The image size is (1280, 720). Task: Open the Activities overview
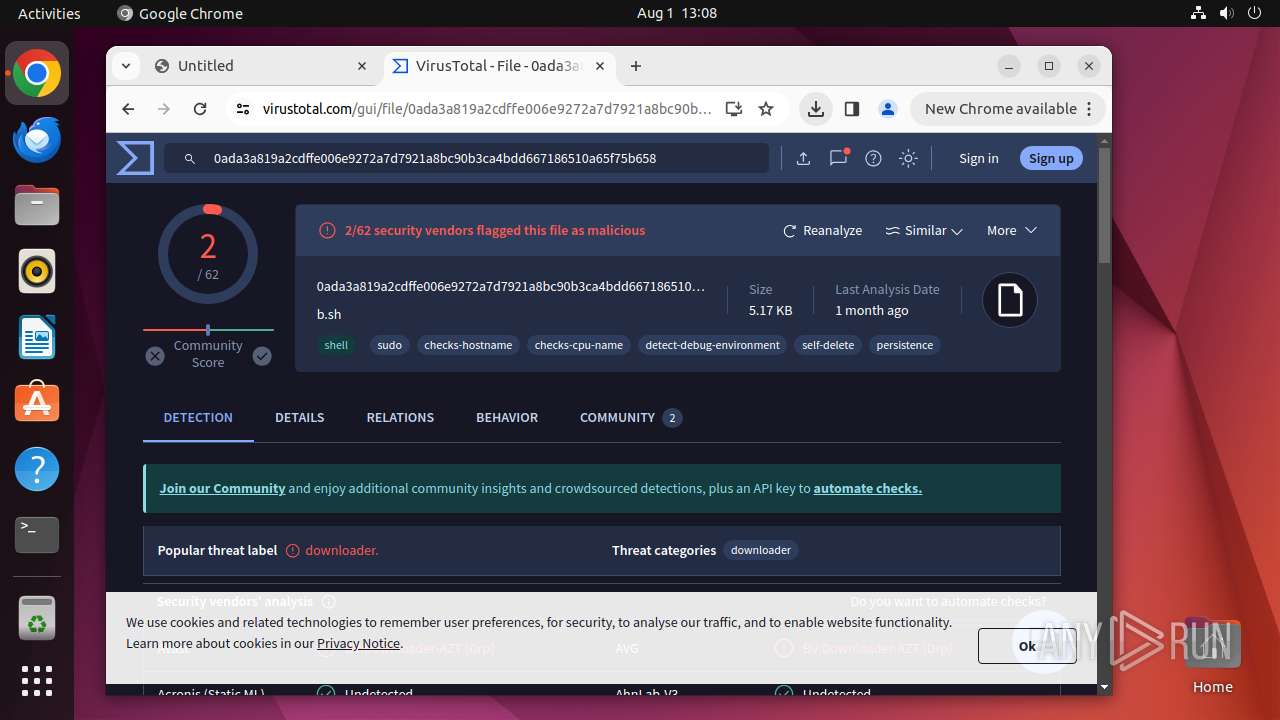[49, 13]
